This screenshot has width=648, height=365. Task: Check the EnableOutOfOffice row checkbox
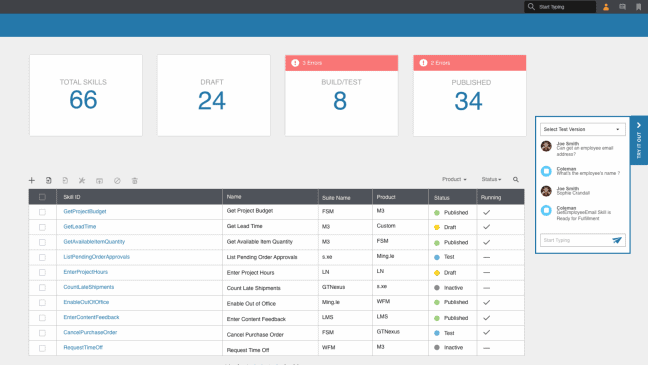click(x=42, y=303)
